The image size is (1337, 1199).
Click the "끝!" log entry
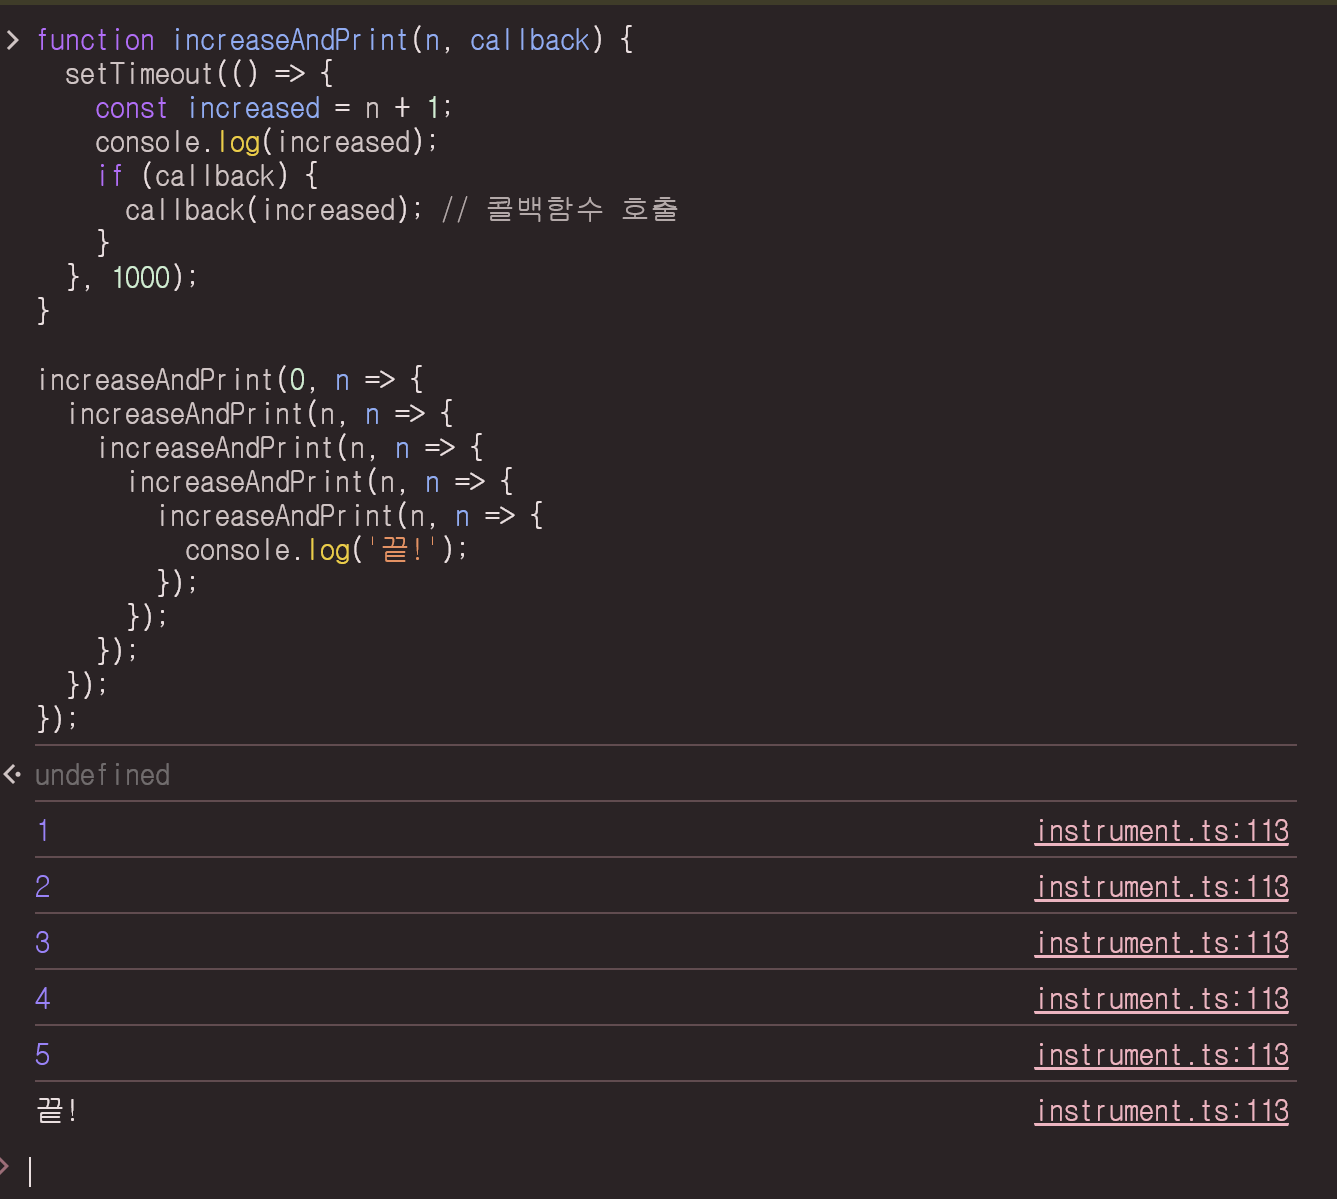point(57,1111)
